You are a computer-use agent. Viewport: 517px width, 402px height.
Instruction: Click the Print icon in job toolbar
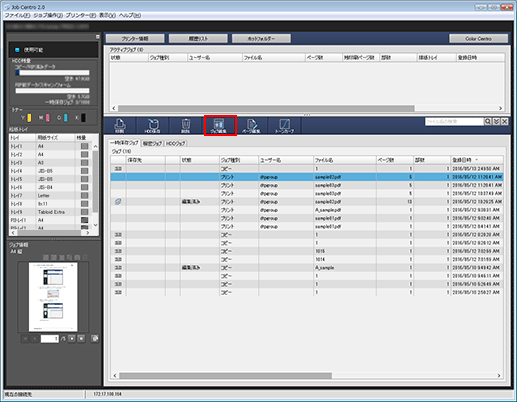pyautogui.click(x=120, y=126)
